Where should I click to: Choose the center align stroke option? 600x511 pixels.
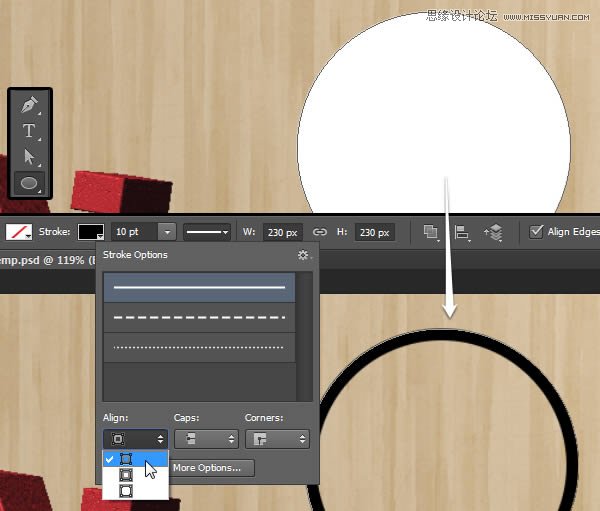[x=126, y=475]
